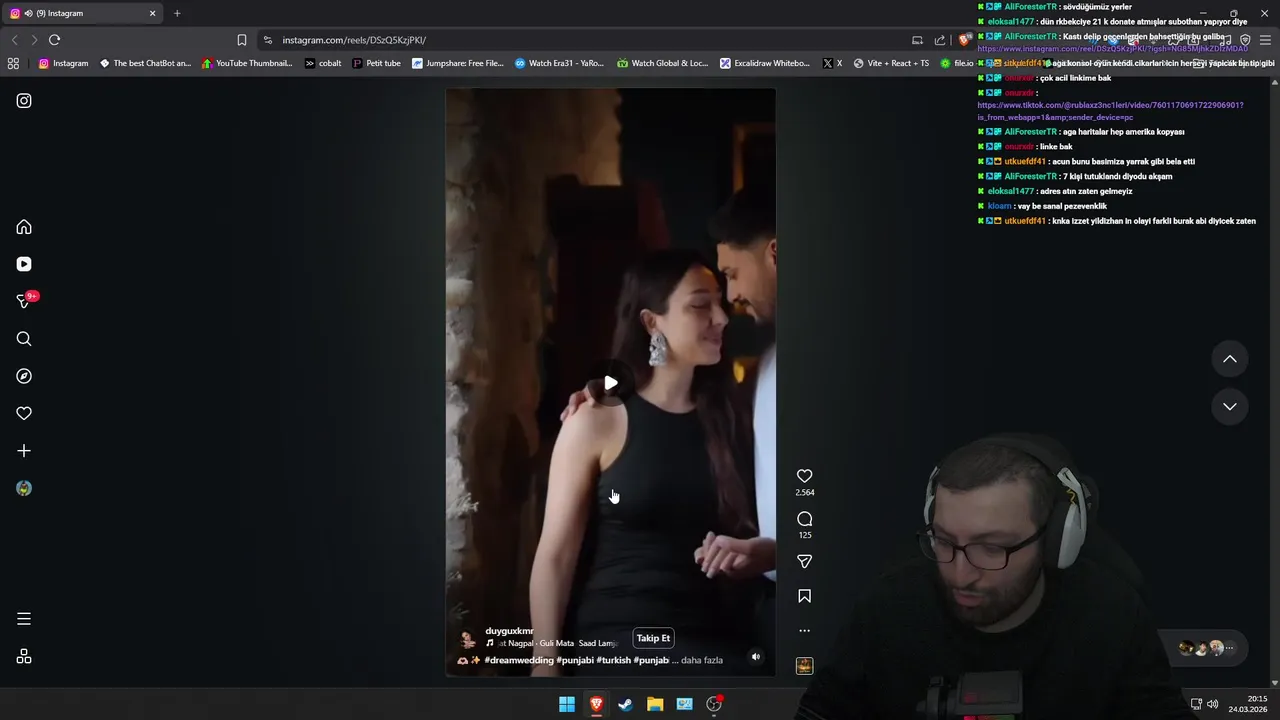Screen dimensions: 1280x720
Task: Reload the browser page
Action: coord(54,40)
